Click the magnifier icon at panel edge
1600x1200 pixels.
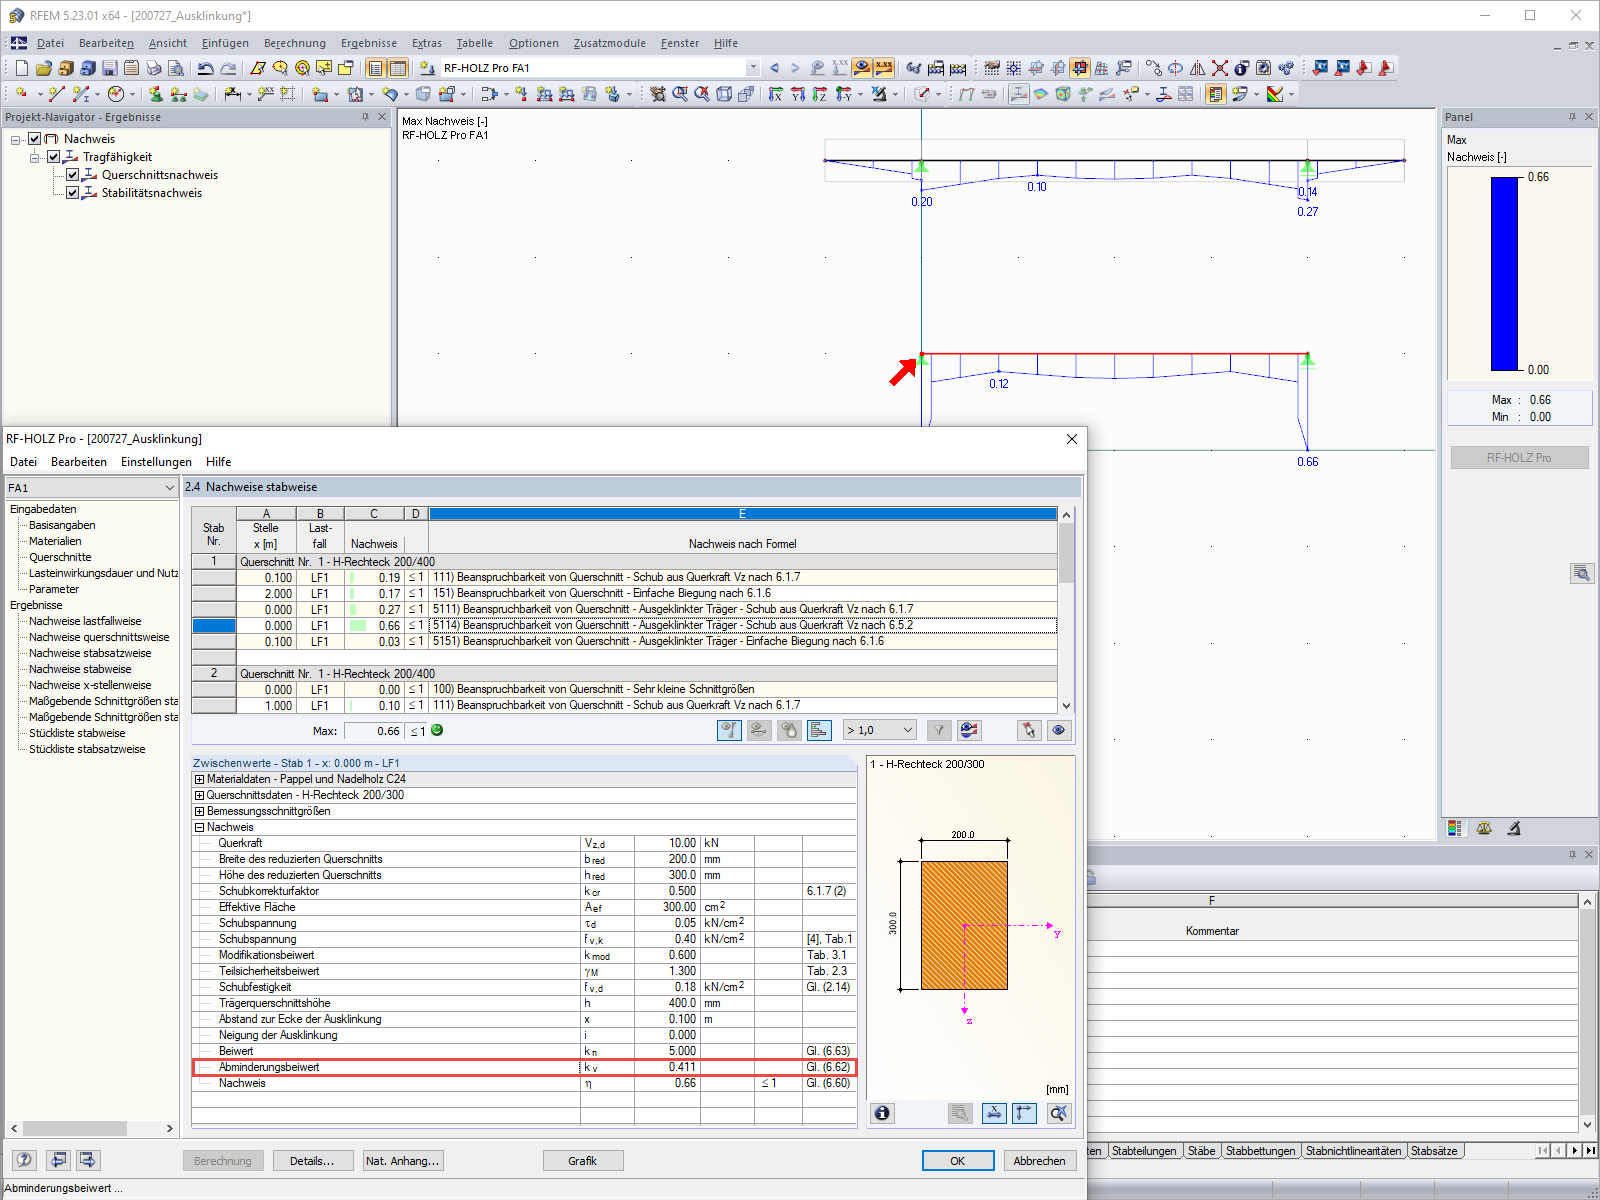tap(1581, 573)
